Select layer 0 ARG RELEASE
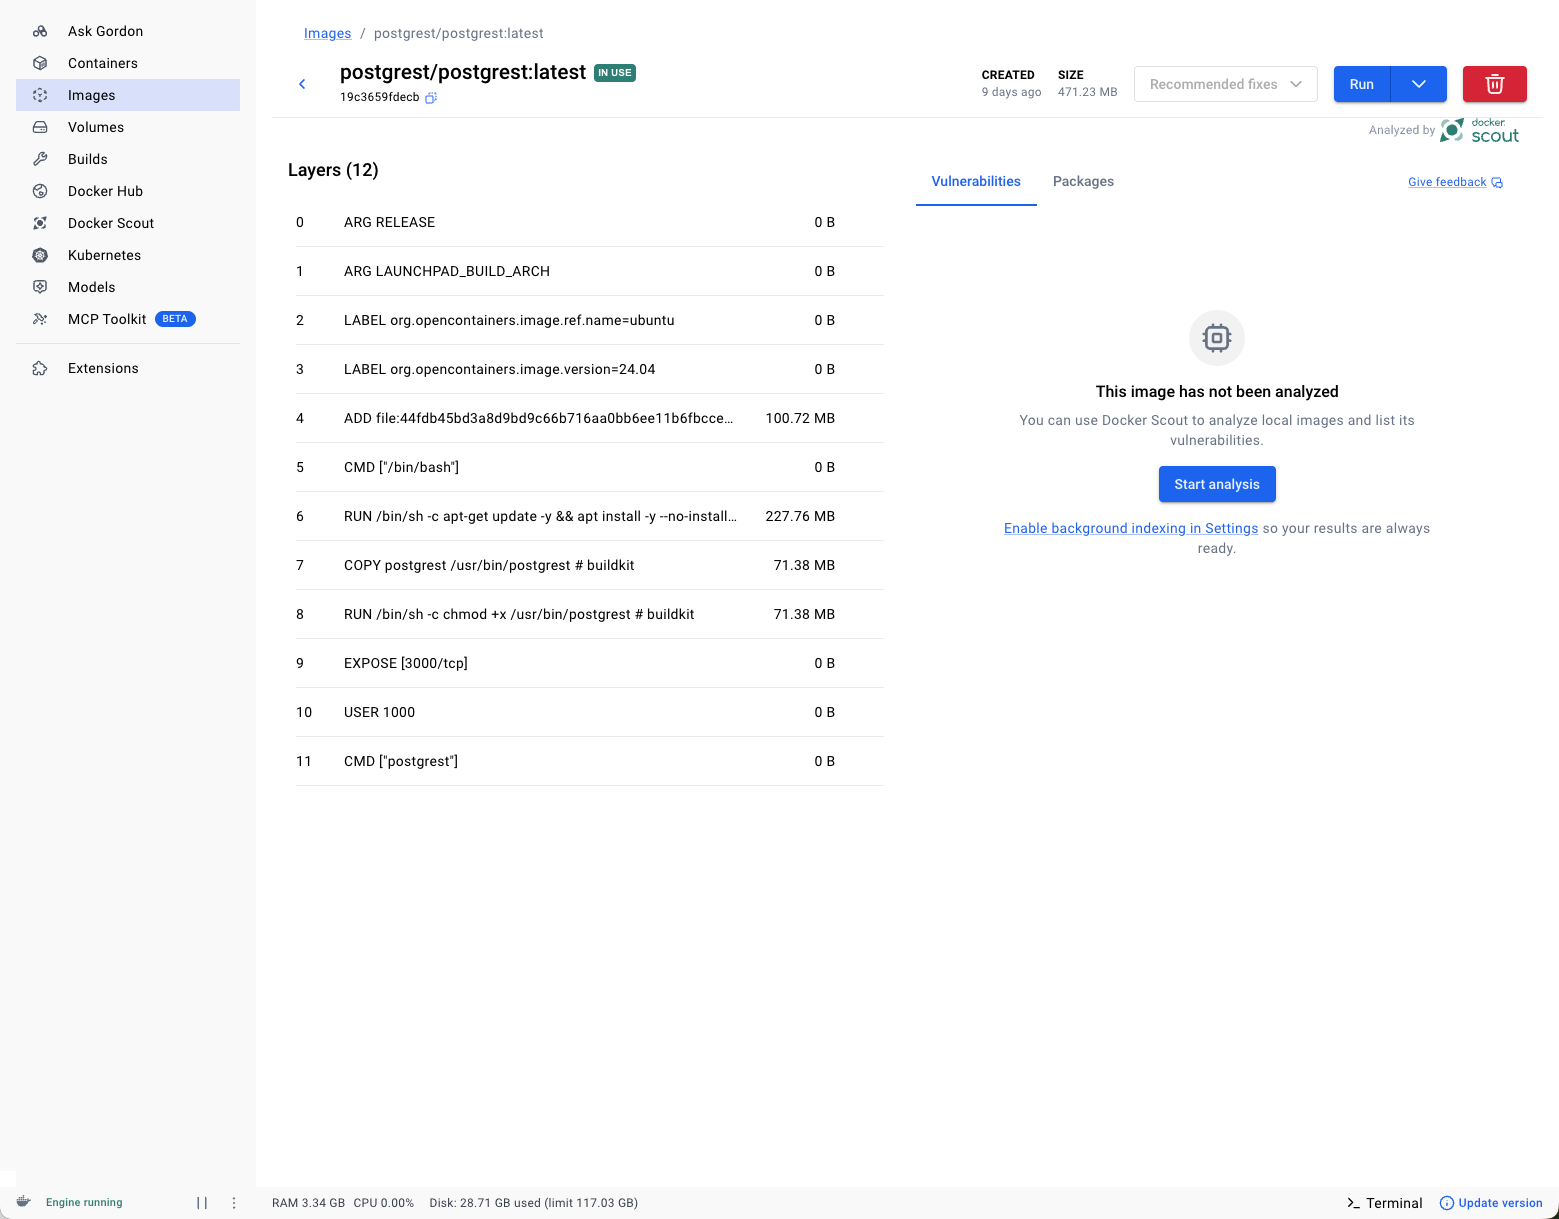Image resolution: width=1559 pixels, height=1219 pixels. (x=590, y=222)
